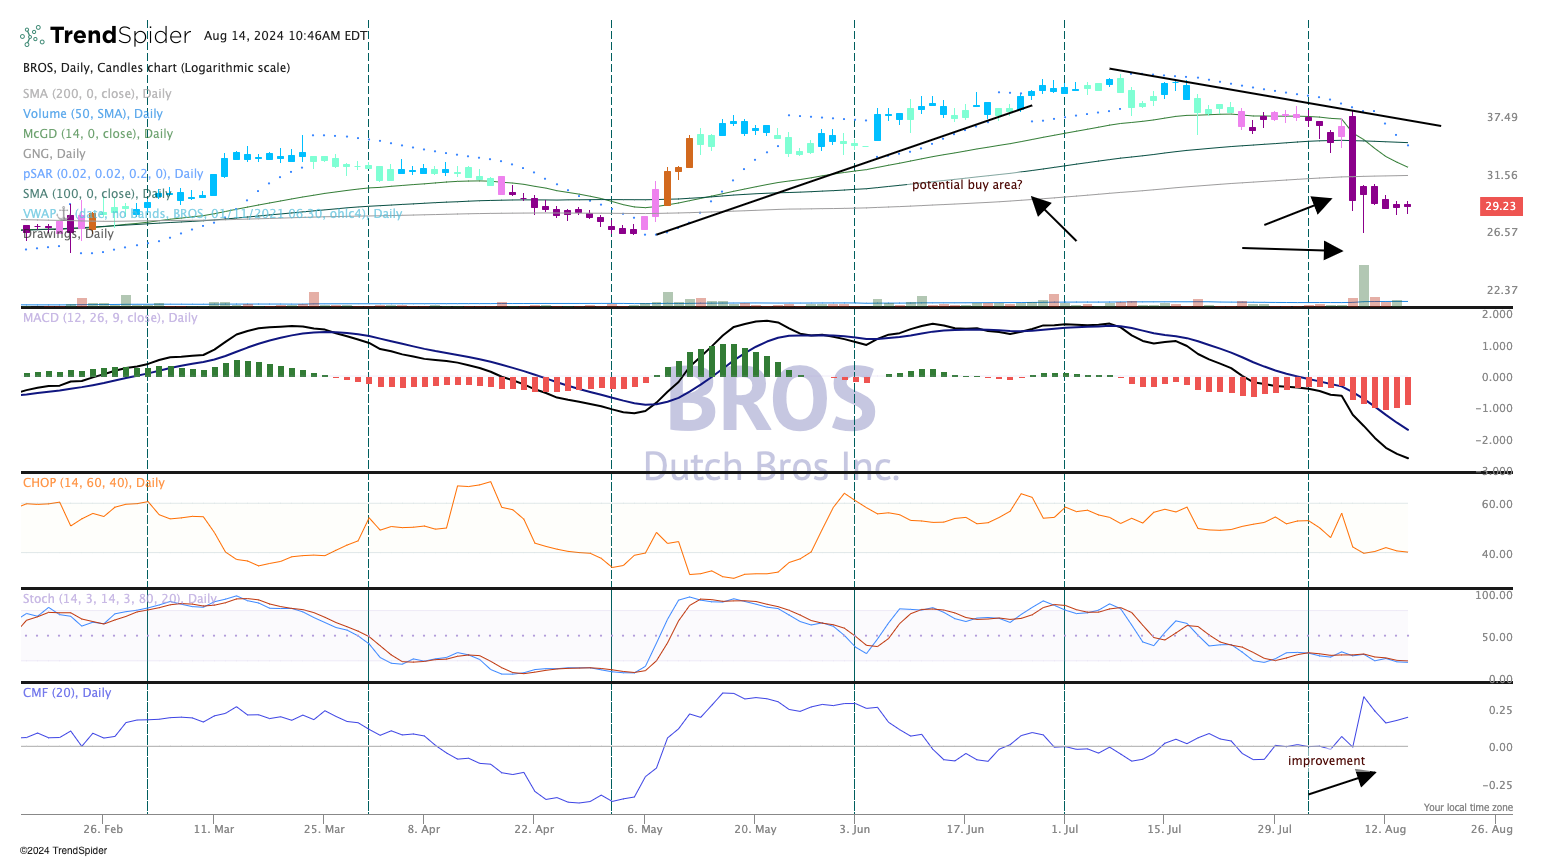Click the 'Your local time zone' text
The width and height of the screenshot is (1543, 860).
point(1468,807)
